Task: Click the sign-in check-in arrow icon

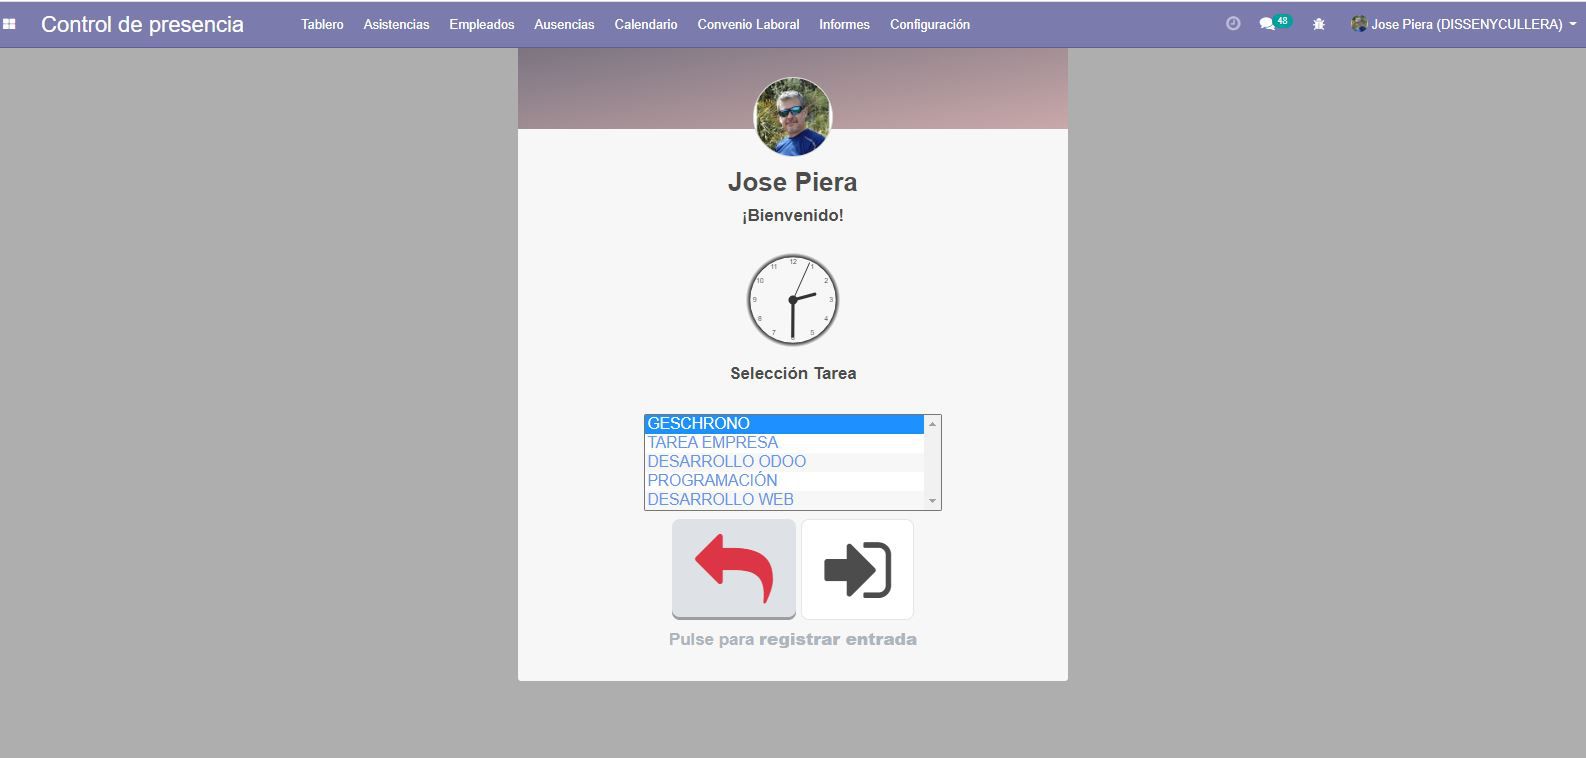Action: [x=857, y=569]
